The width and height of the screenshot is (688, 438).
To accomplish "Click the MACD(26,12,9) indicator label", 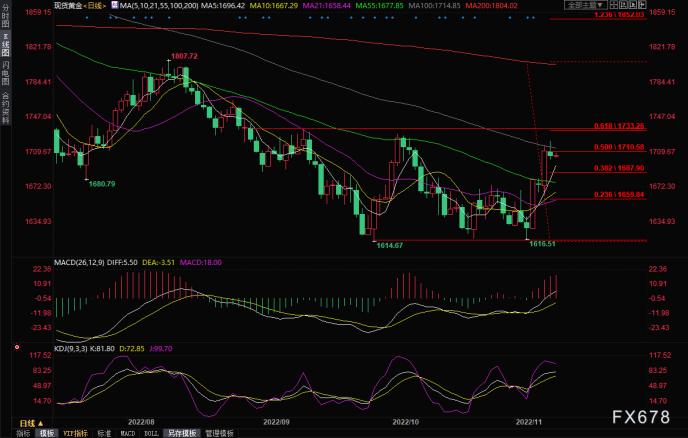I will [79, 262].
